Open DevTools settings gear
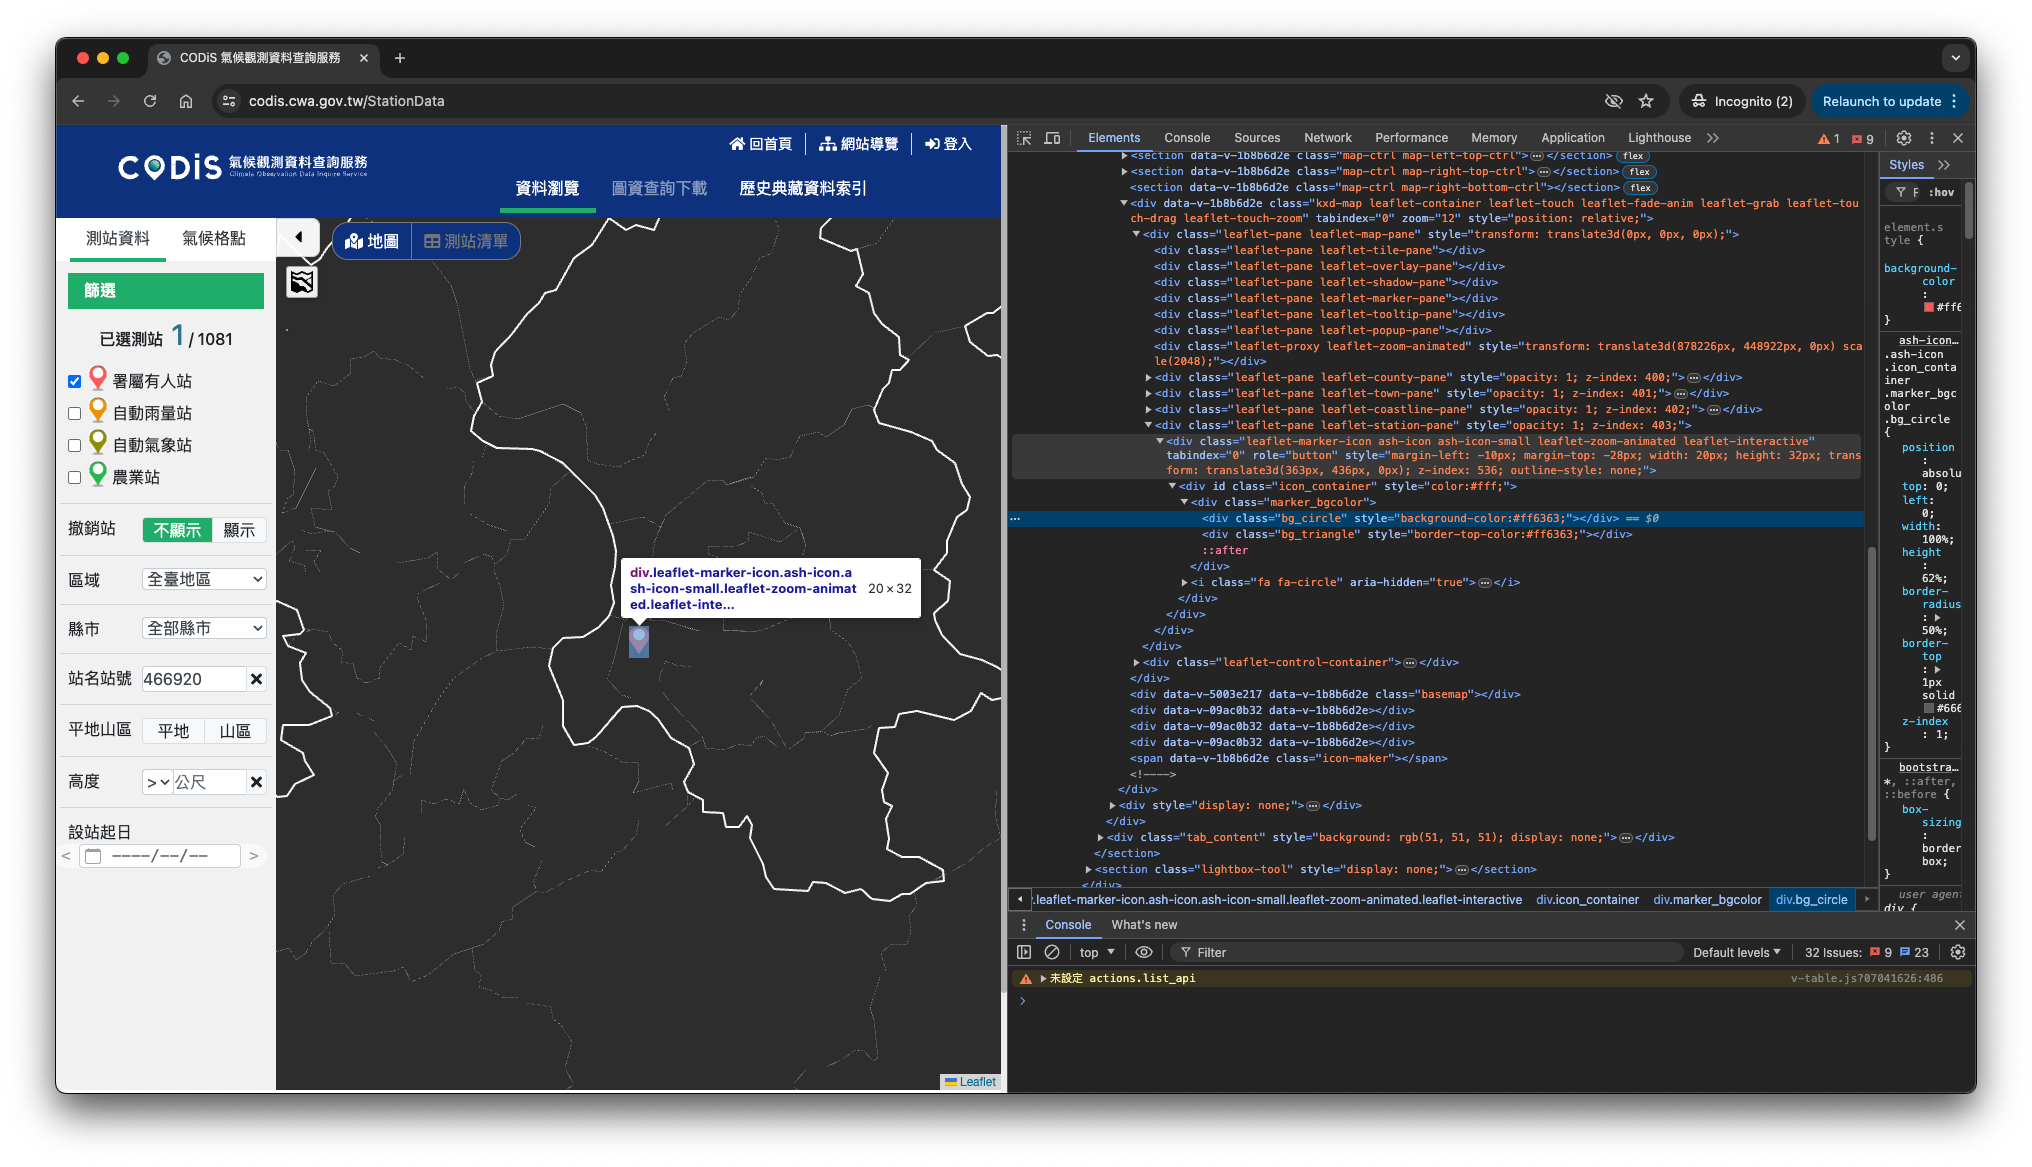The width and height of the screenshot is (2032, 1167). 1904,138
